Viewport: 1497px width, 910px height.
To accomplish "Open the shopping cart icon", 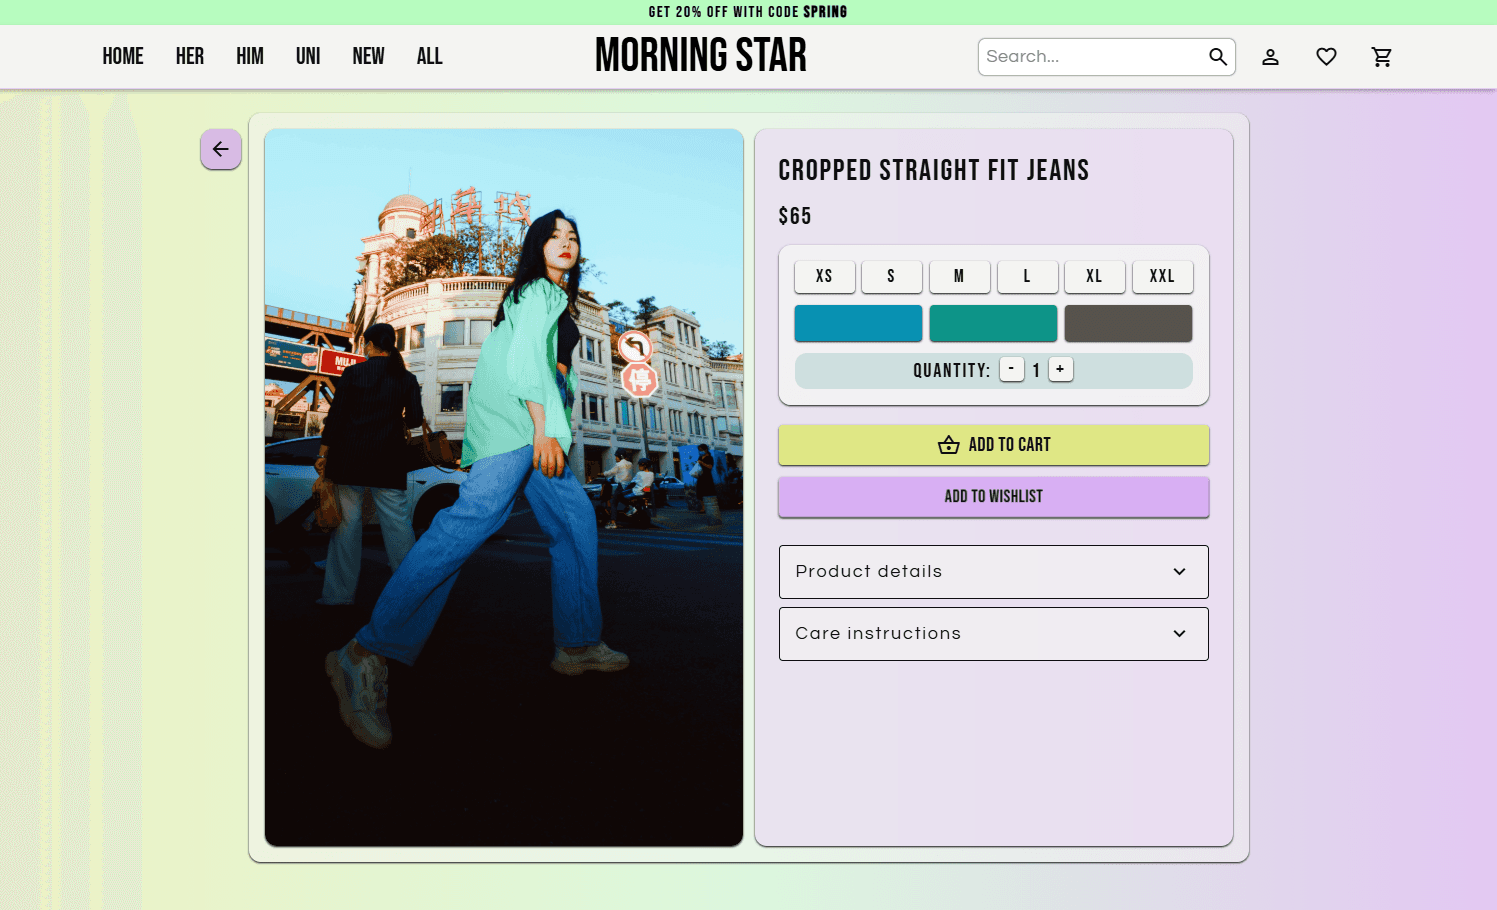I will 1382,57.
